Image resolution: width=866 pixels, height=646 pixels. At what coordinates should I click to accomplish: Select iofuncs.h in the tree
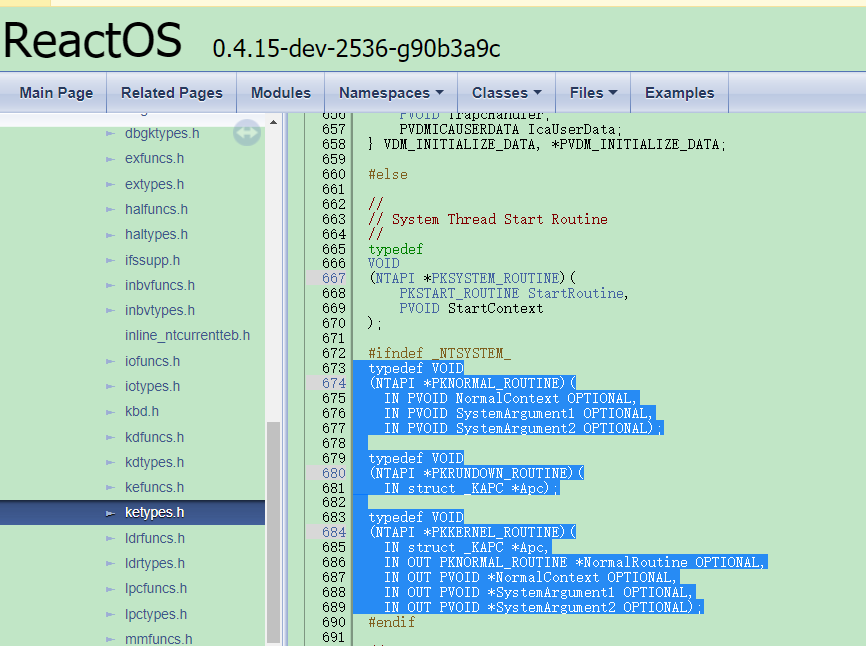(152, 361)
